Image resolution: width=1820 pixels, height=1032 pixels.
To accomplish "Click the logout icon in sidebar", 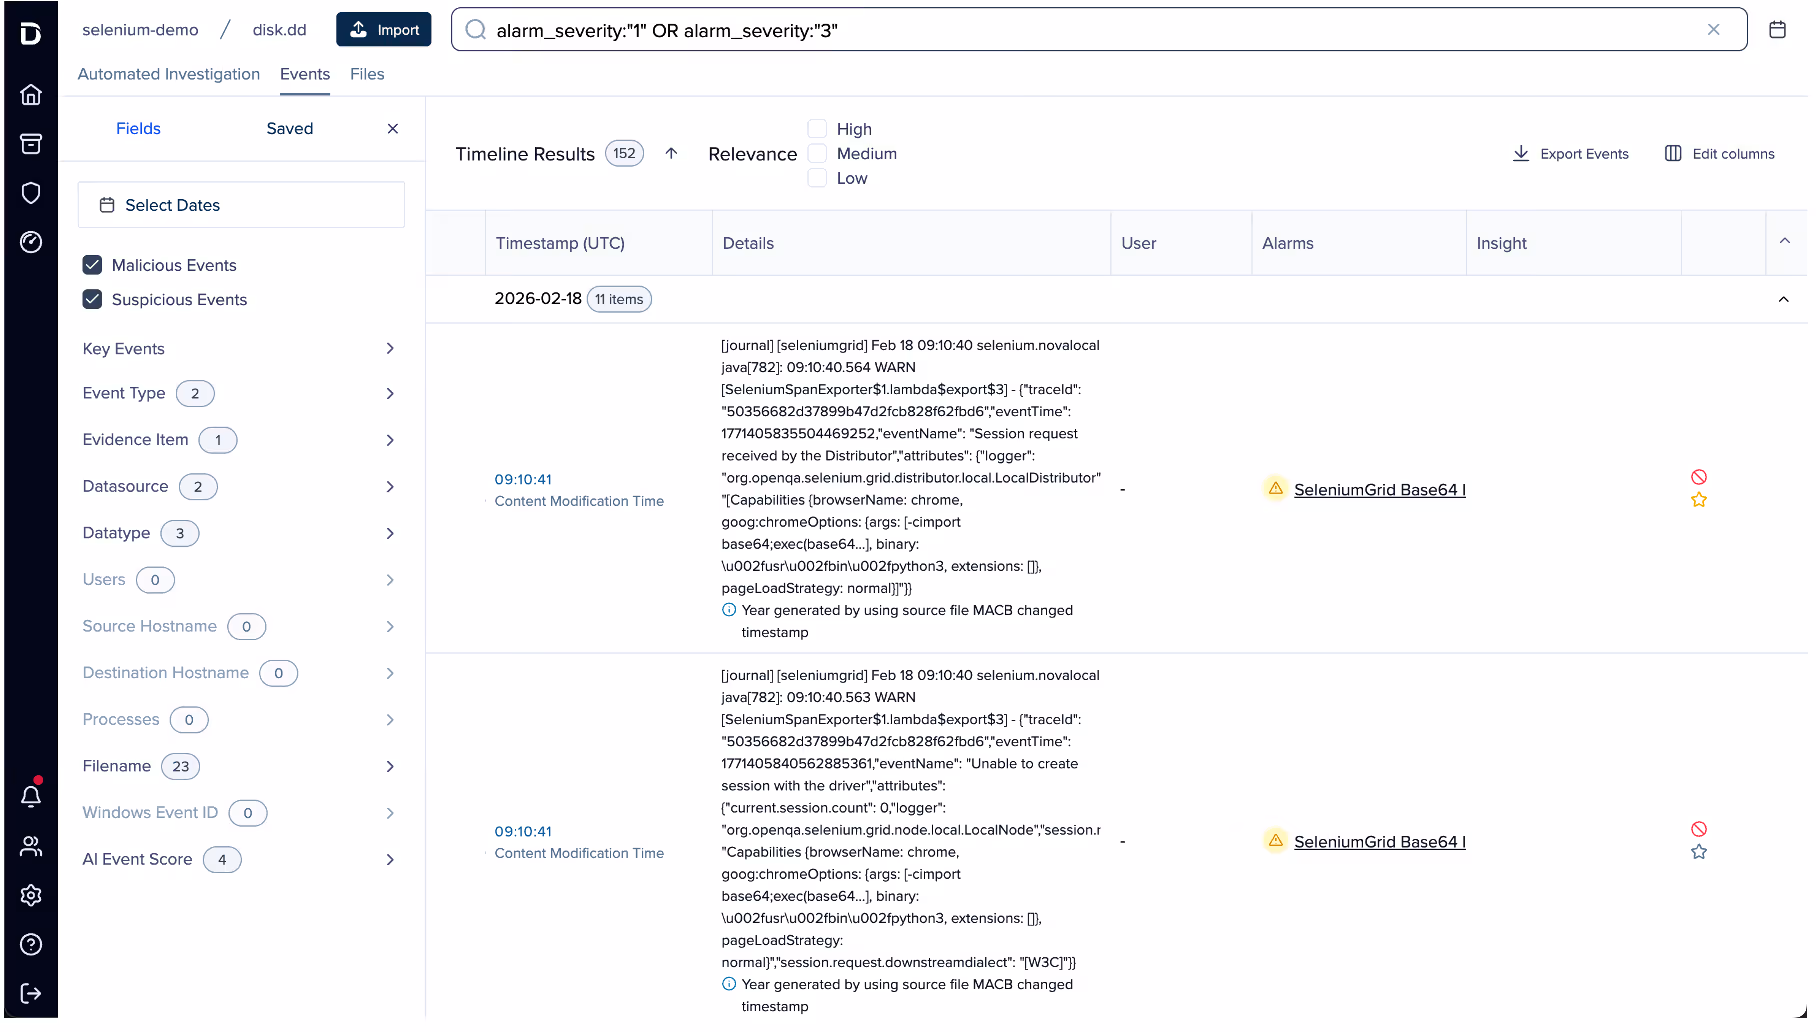I will [x=31, y=993].
